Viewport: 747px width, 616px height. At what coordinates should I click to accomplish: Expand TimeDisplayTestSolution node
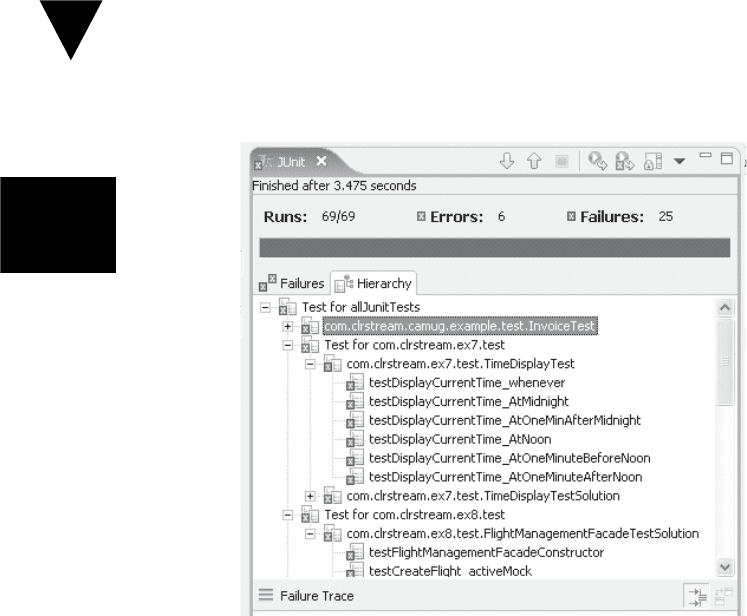[310, 496]
